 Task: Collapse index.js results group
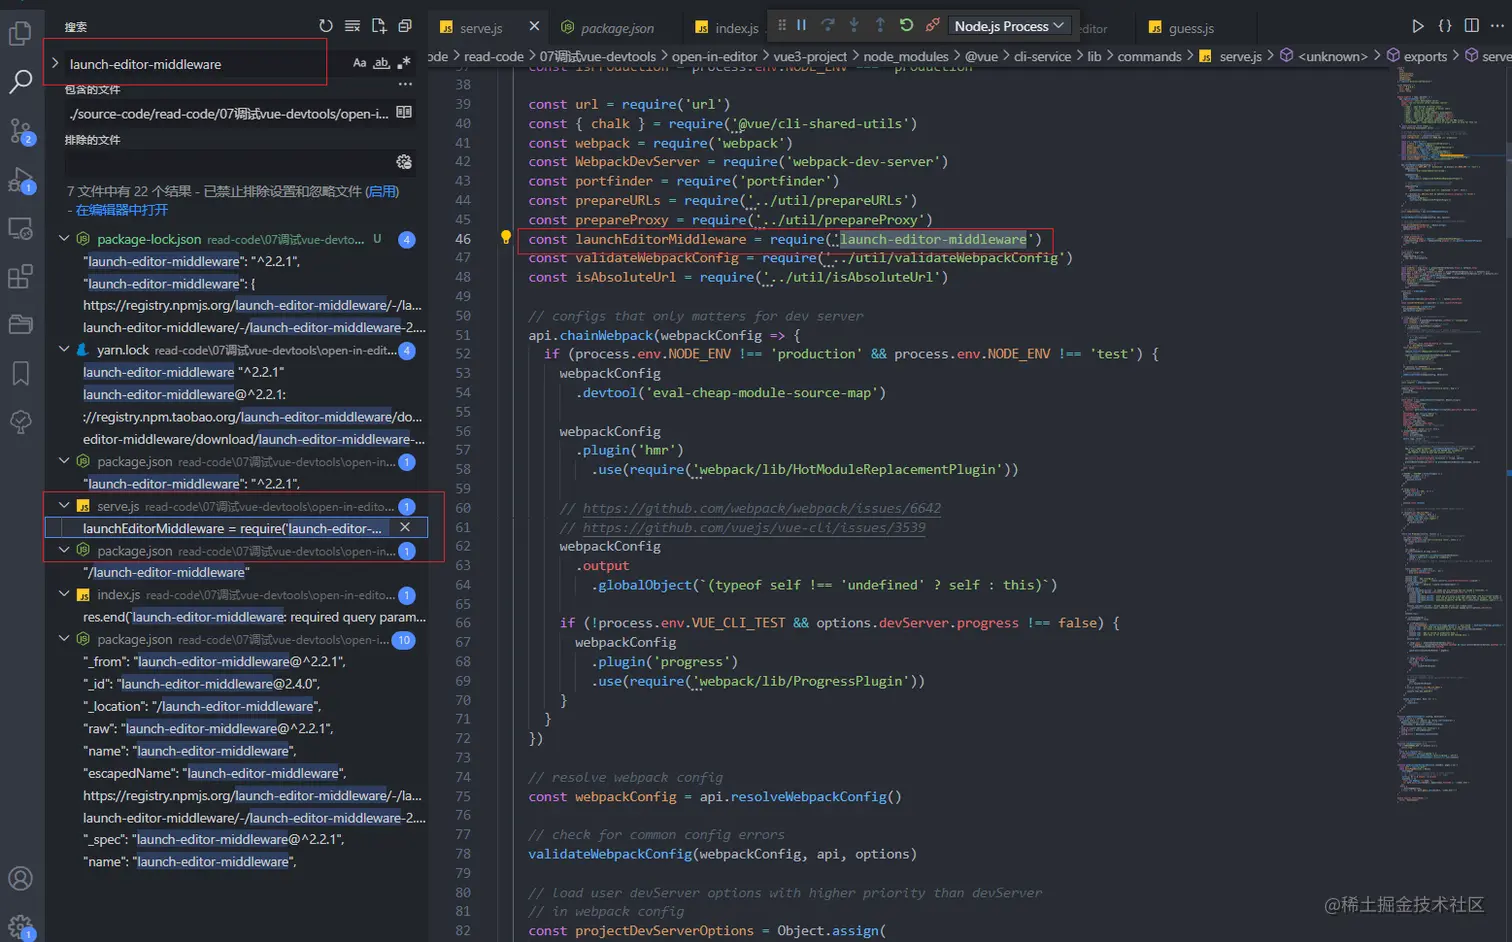tap(64, 594)
